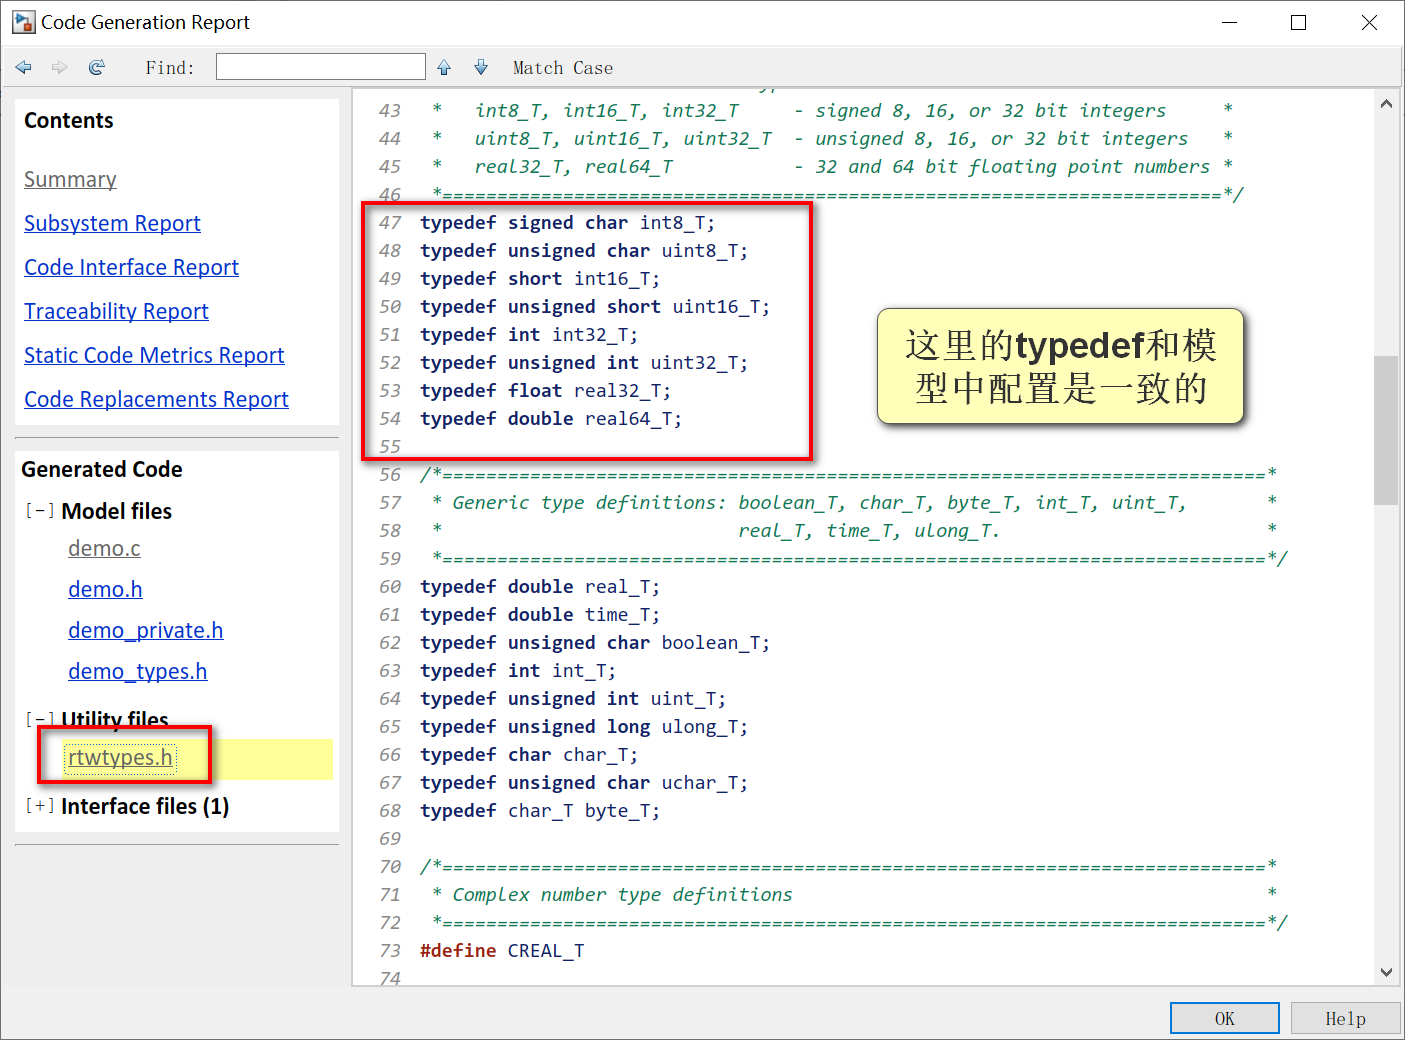Viewport: 1405px width, 1040px height.
Task: Click line 65 typedef ulong_T
Action: click(x=584, y=727)
